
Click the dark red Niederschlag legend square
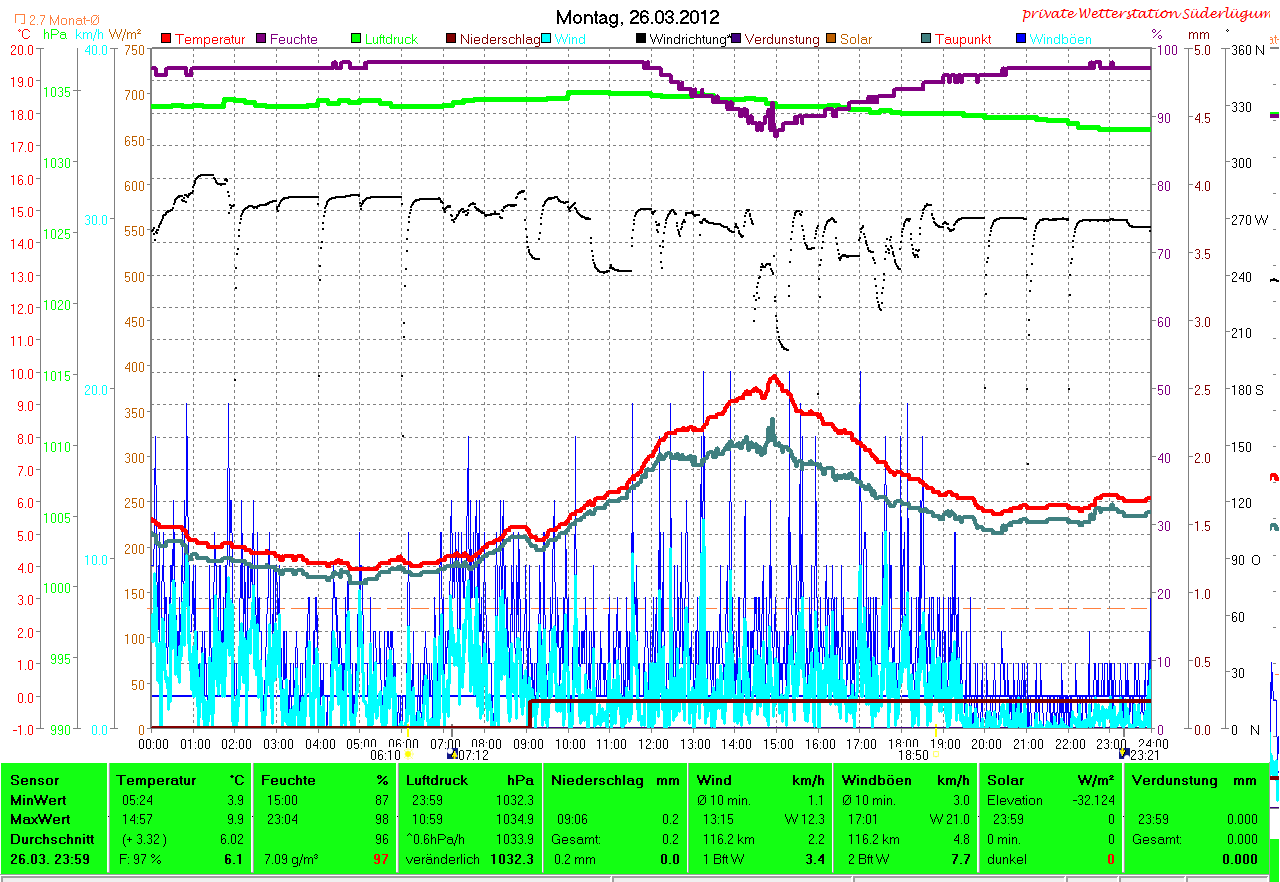[x=452, y=39]
